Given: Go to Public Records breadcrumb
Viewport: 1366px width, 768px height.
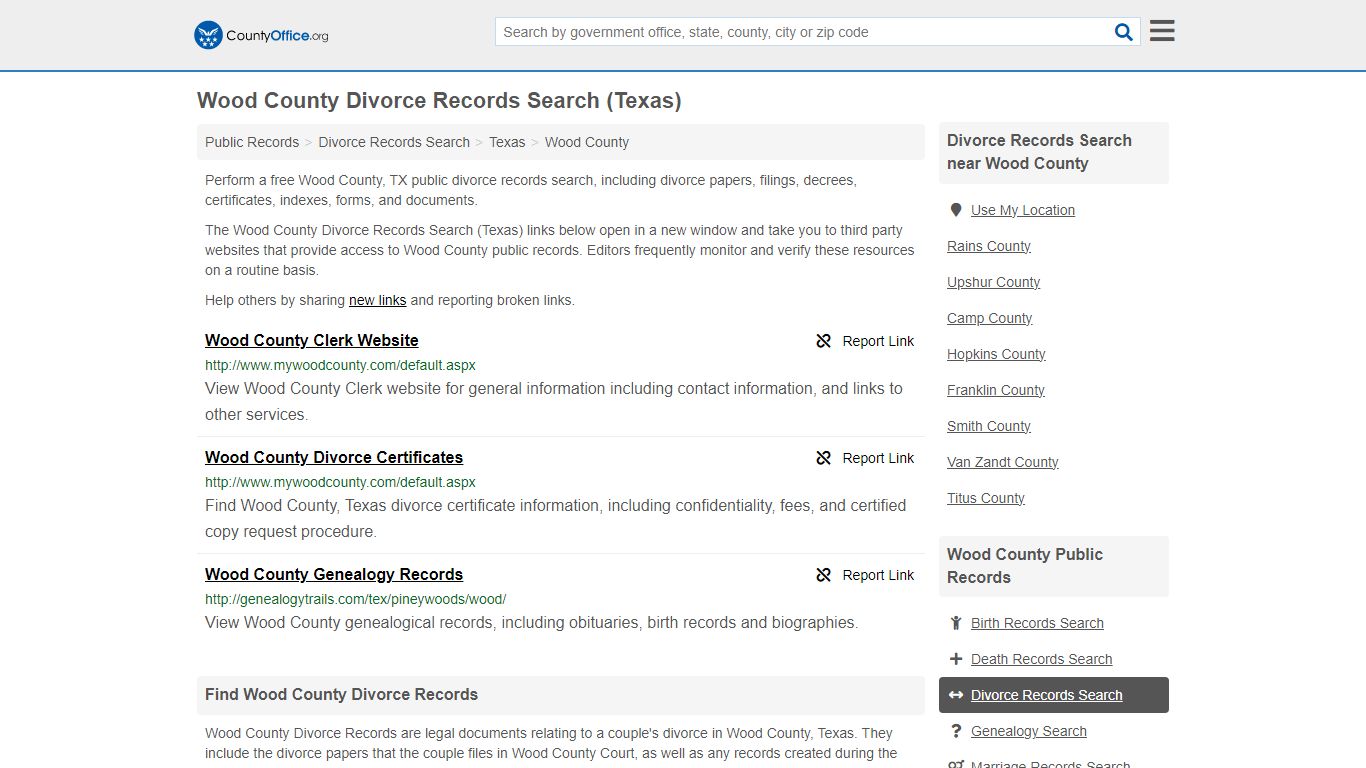Looking at the screenshot, I should [252, 142].
